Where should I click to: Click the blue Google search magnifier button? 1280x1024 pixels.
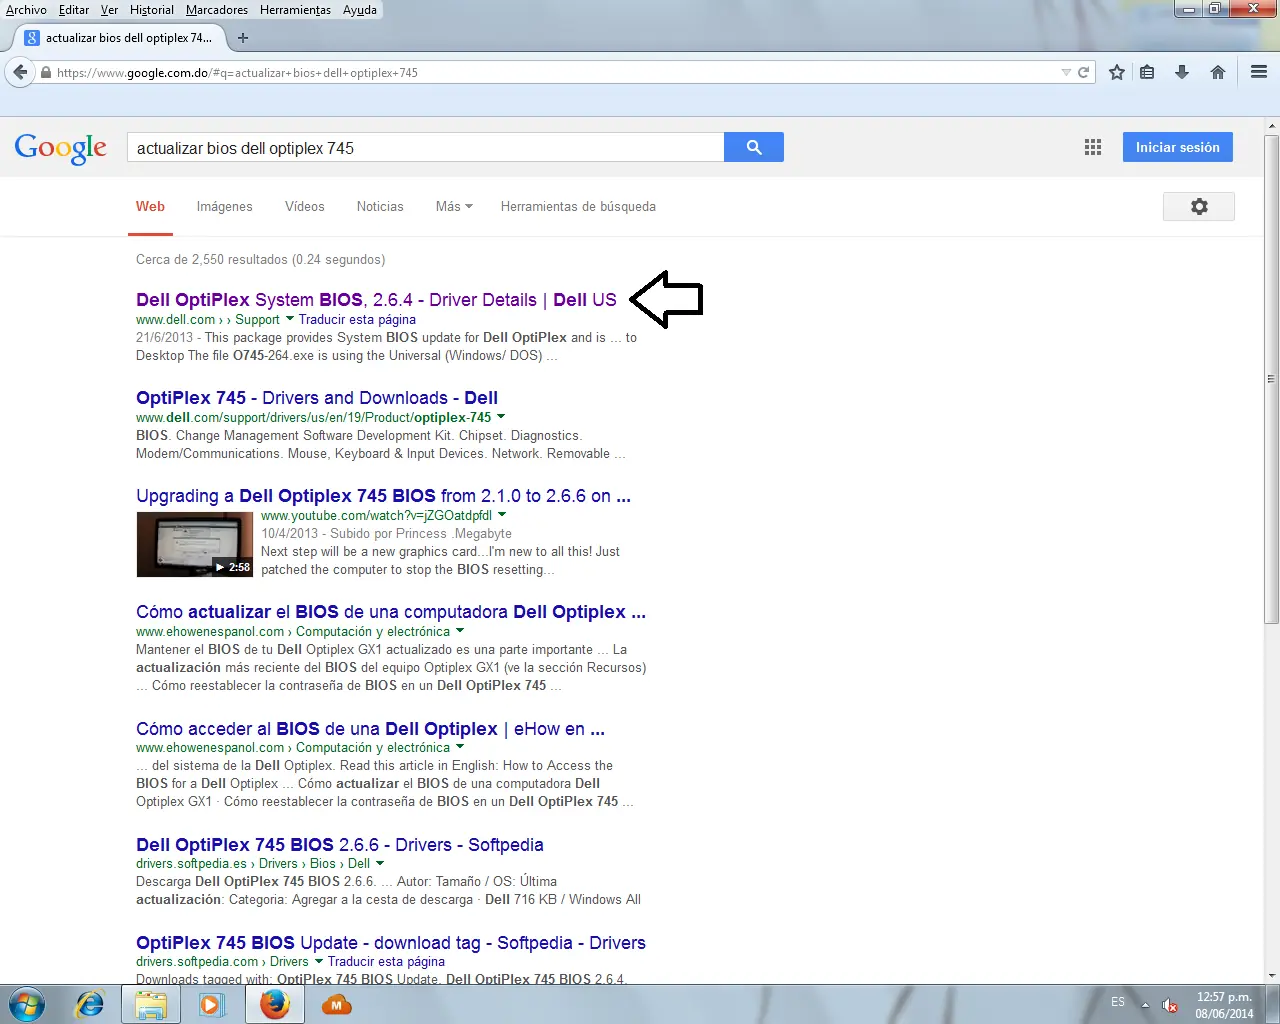pos(754,147)
